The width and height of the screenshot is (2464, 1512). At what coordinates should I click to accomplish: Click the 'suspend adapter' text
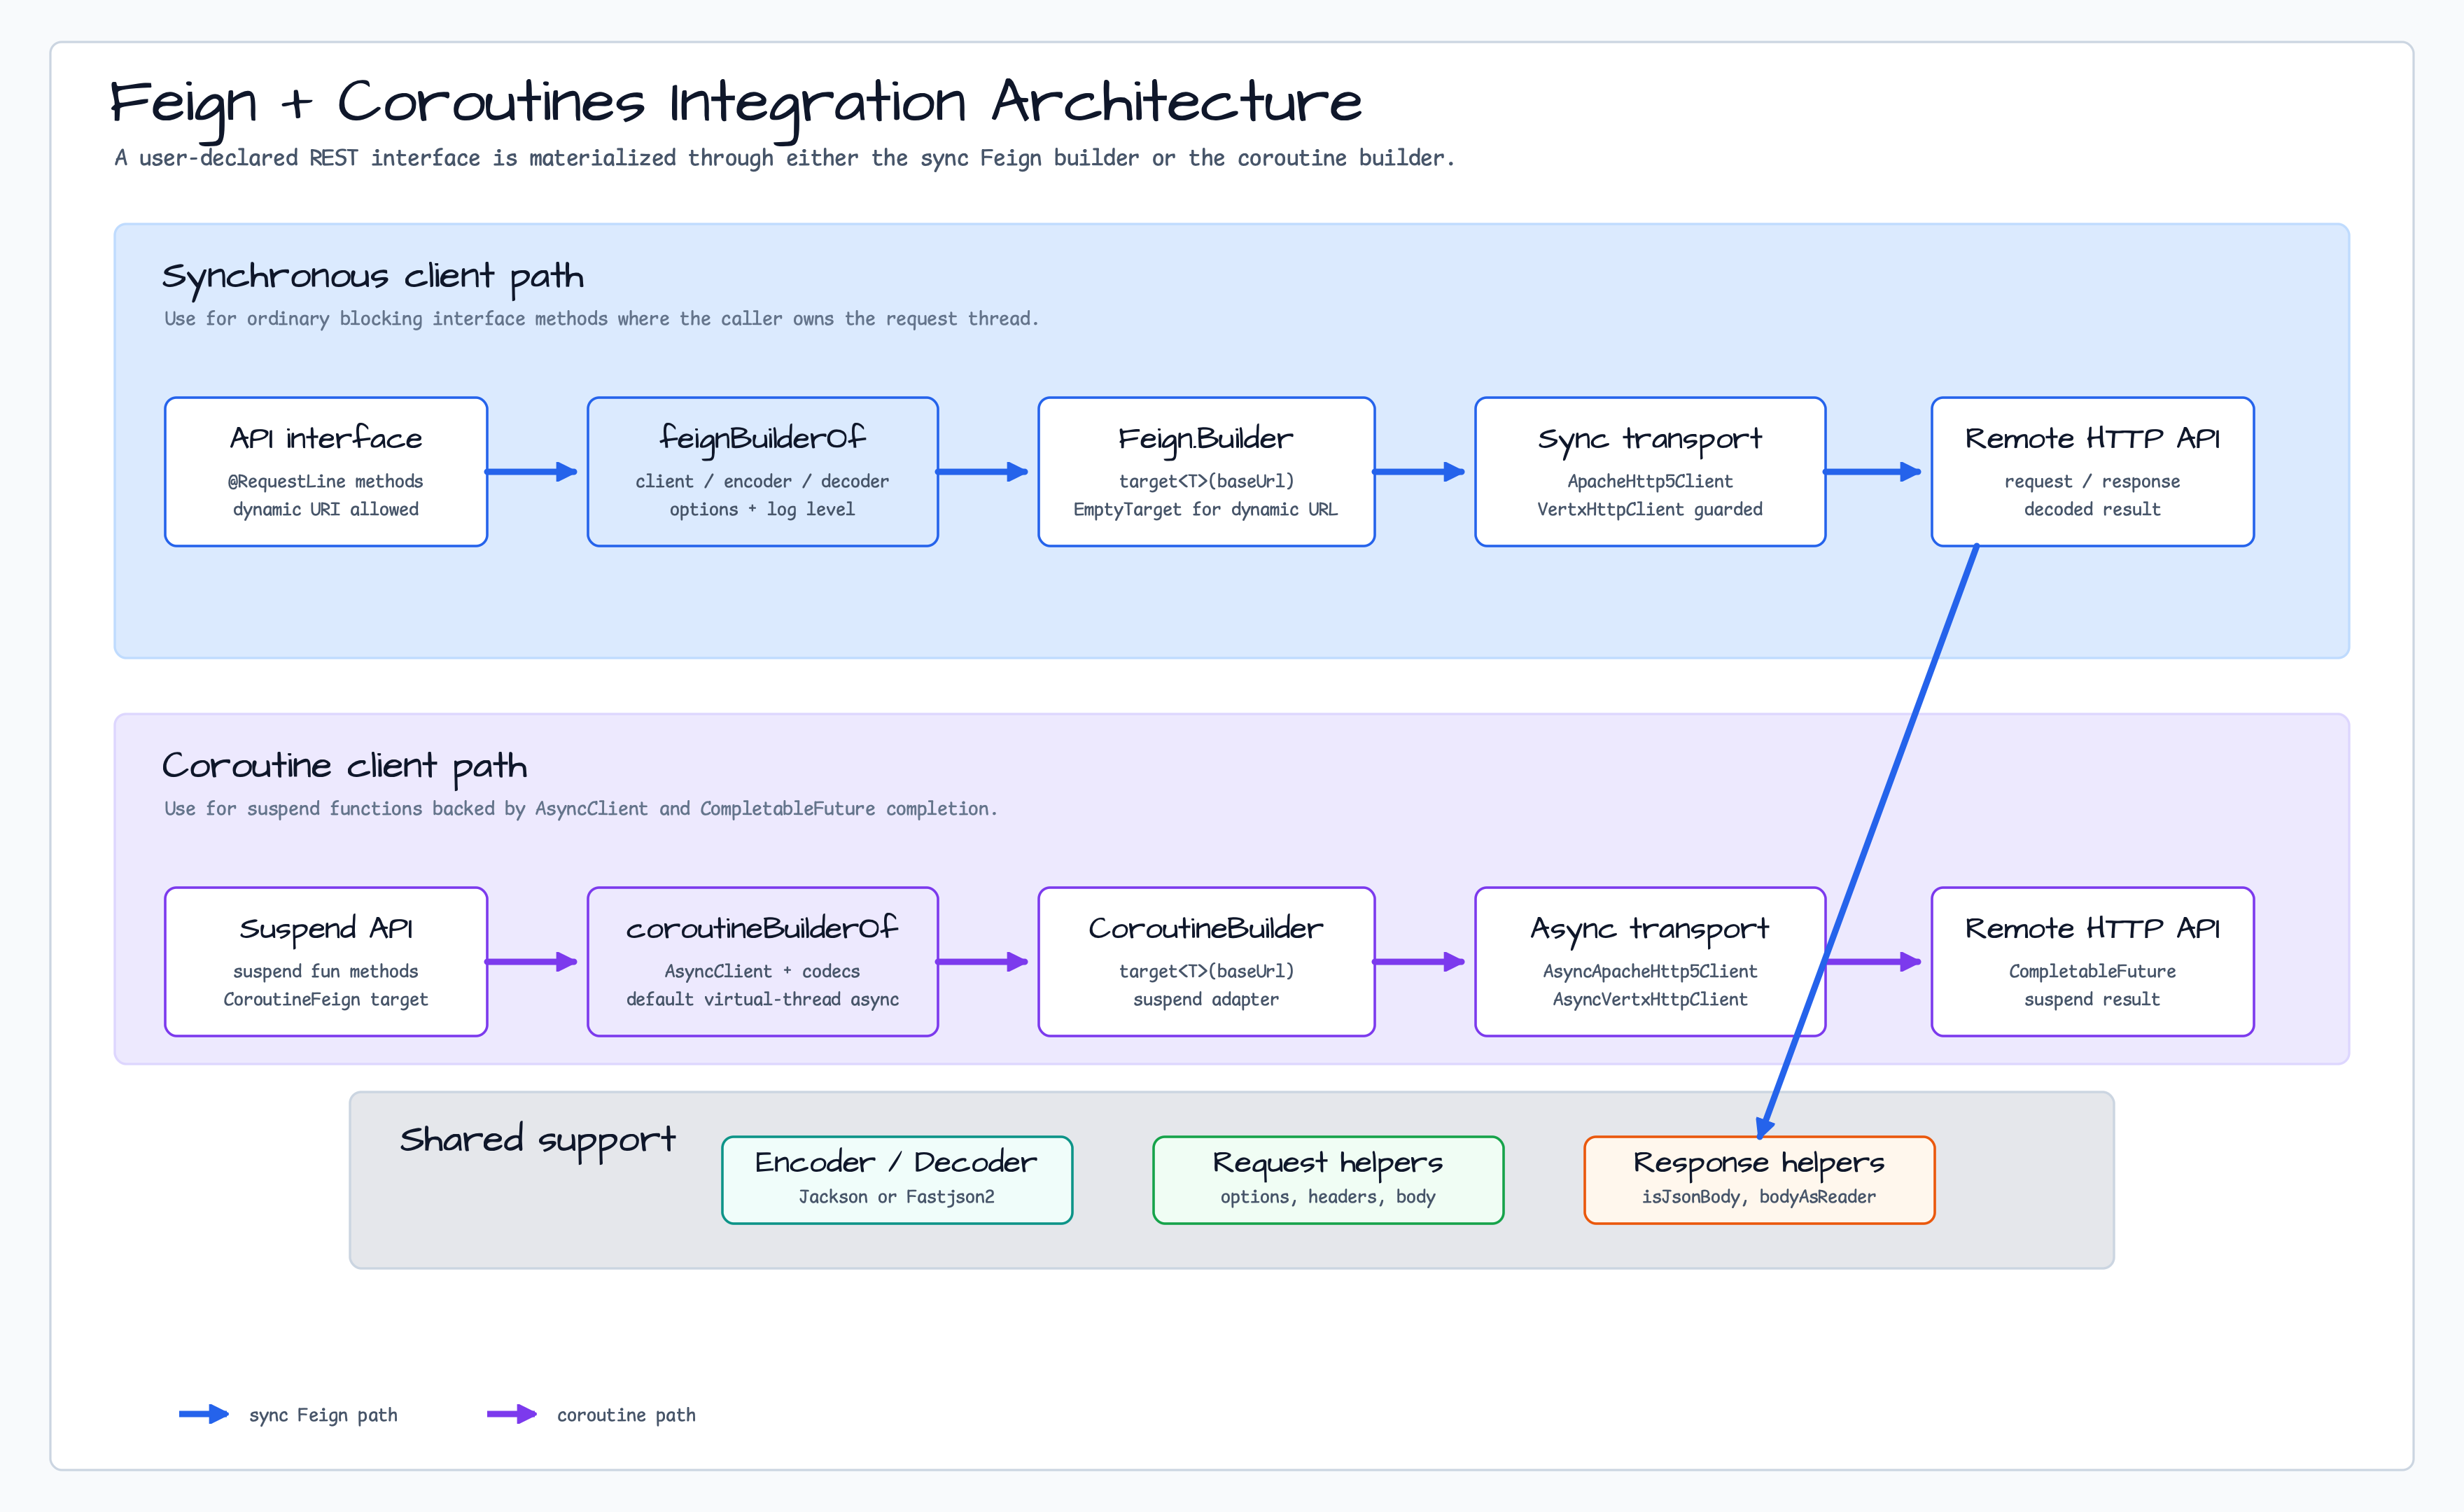pos(1206,1000)
